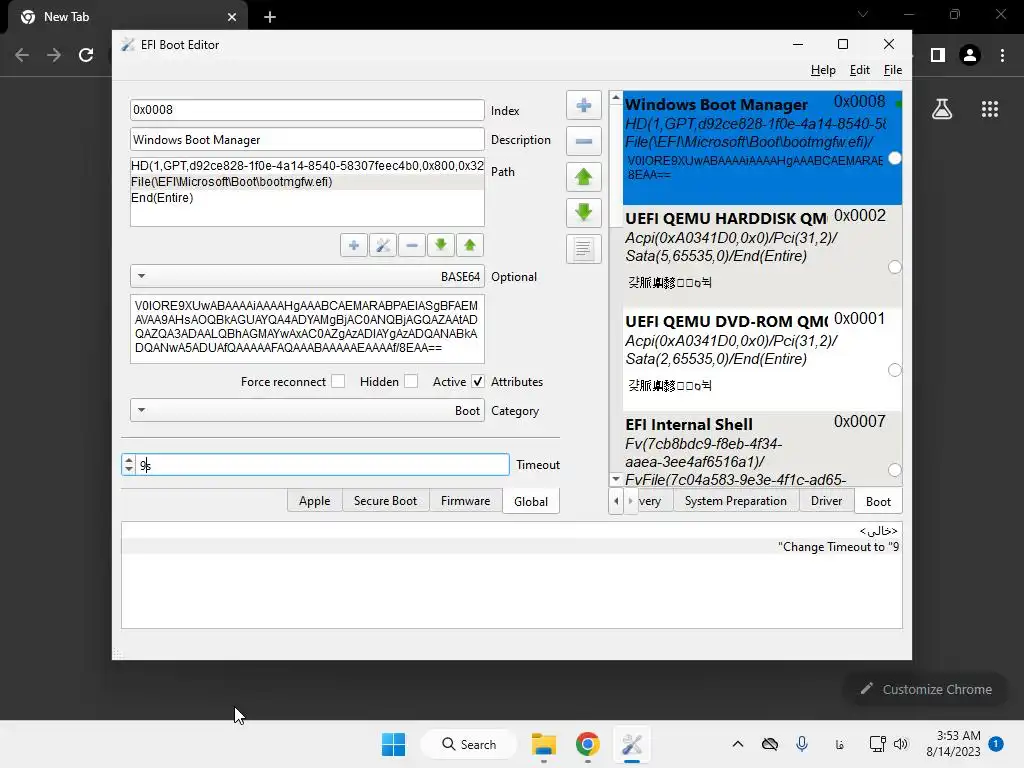1024x768 pixels.
Task: Reload the Chrome page
Action: pyautogui.click(x=86, y=55)
